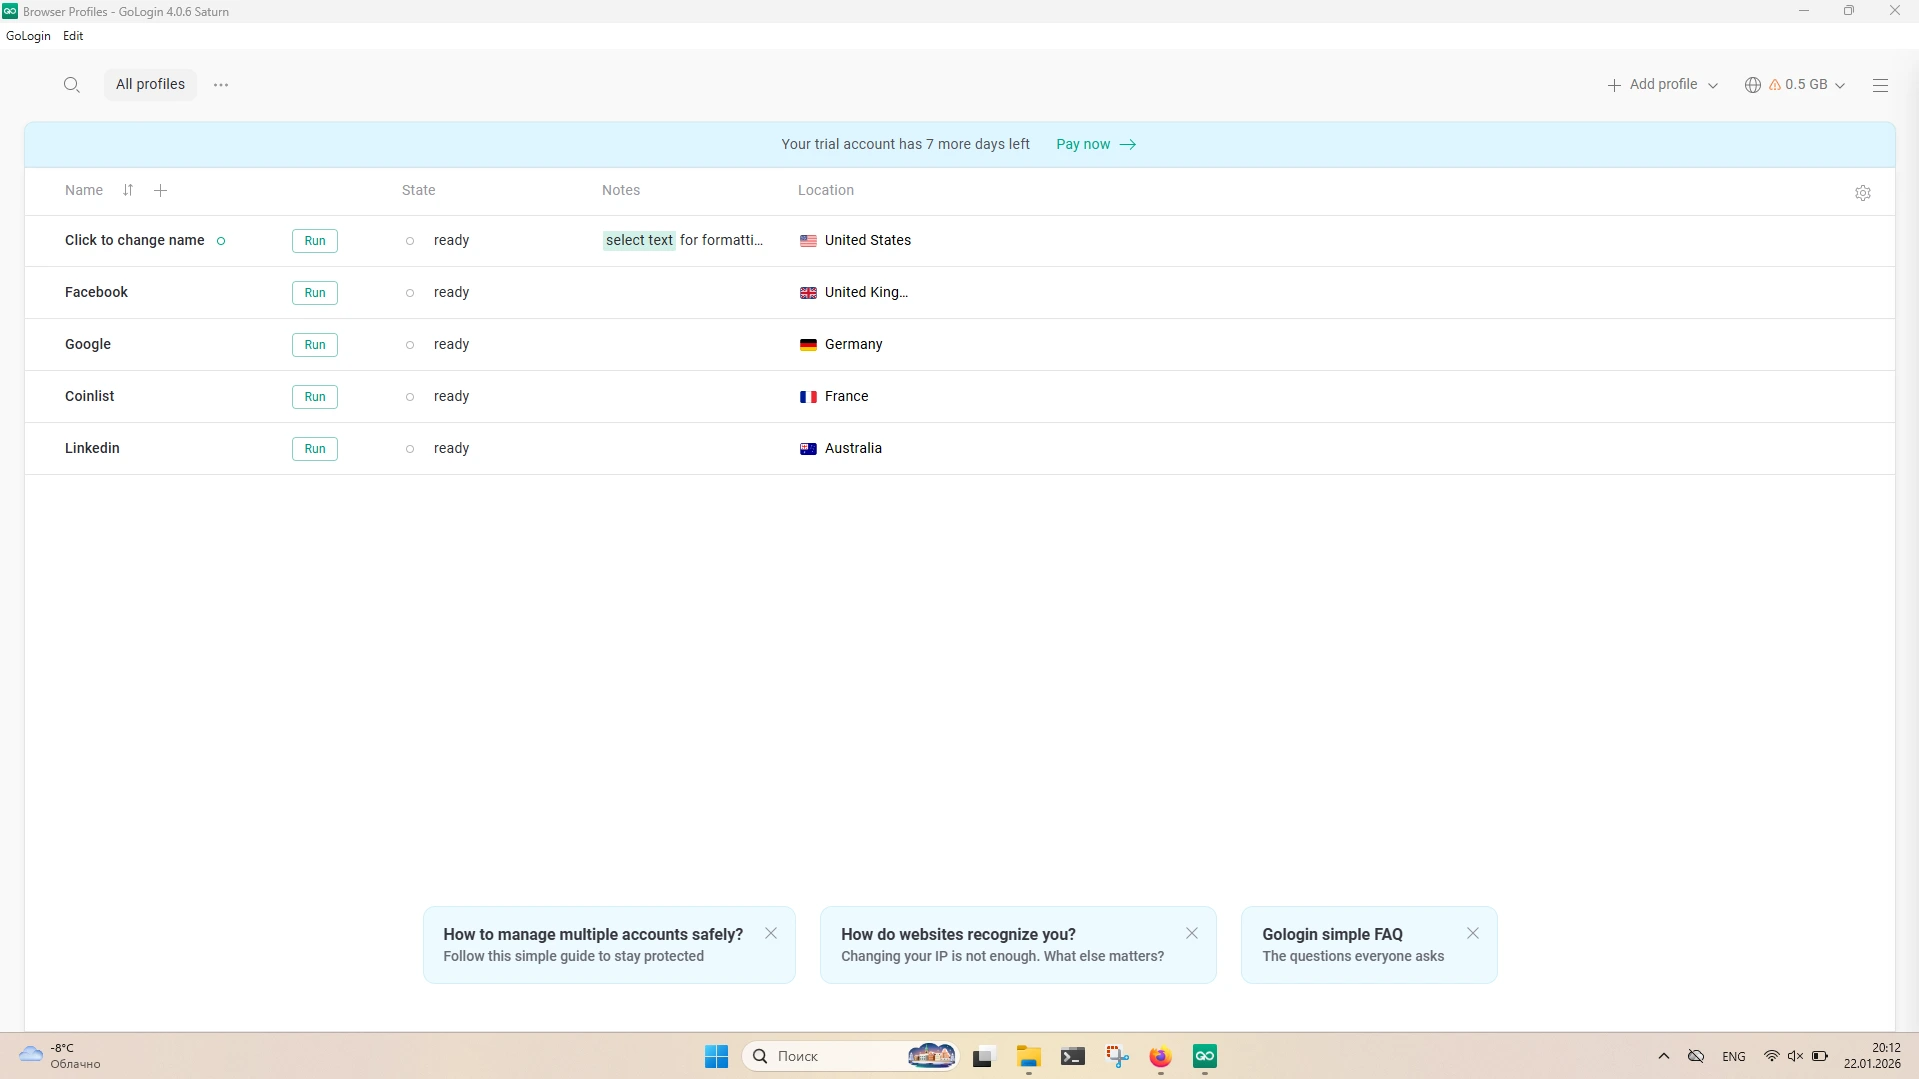The width and height of the screenshot is (1919, 1079).
Task: Dismiss the manage multiple accounts card
Action: [x=771, y=933]
